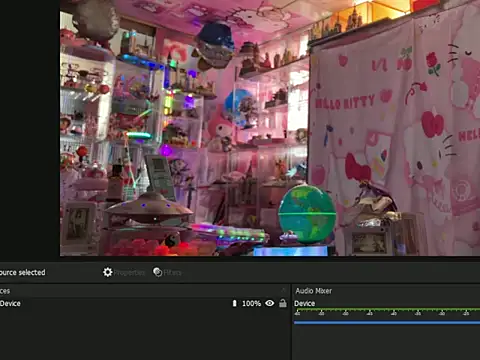This screenshot has width=480, height=360.
Task: Click the Device audio level meter
Action: pyautogui.click(x=387, y=311)
